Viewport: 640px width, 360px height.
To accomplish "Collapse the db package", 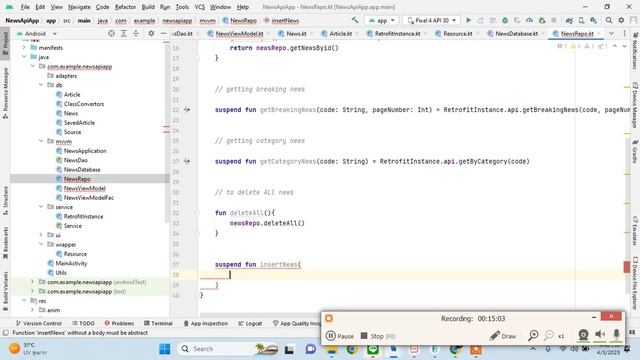I will [41, 85].
